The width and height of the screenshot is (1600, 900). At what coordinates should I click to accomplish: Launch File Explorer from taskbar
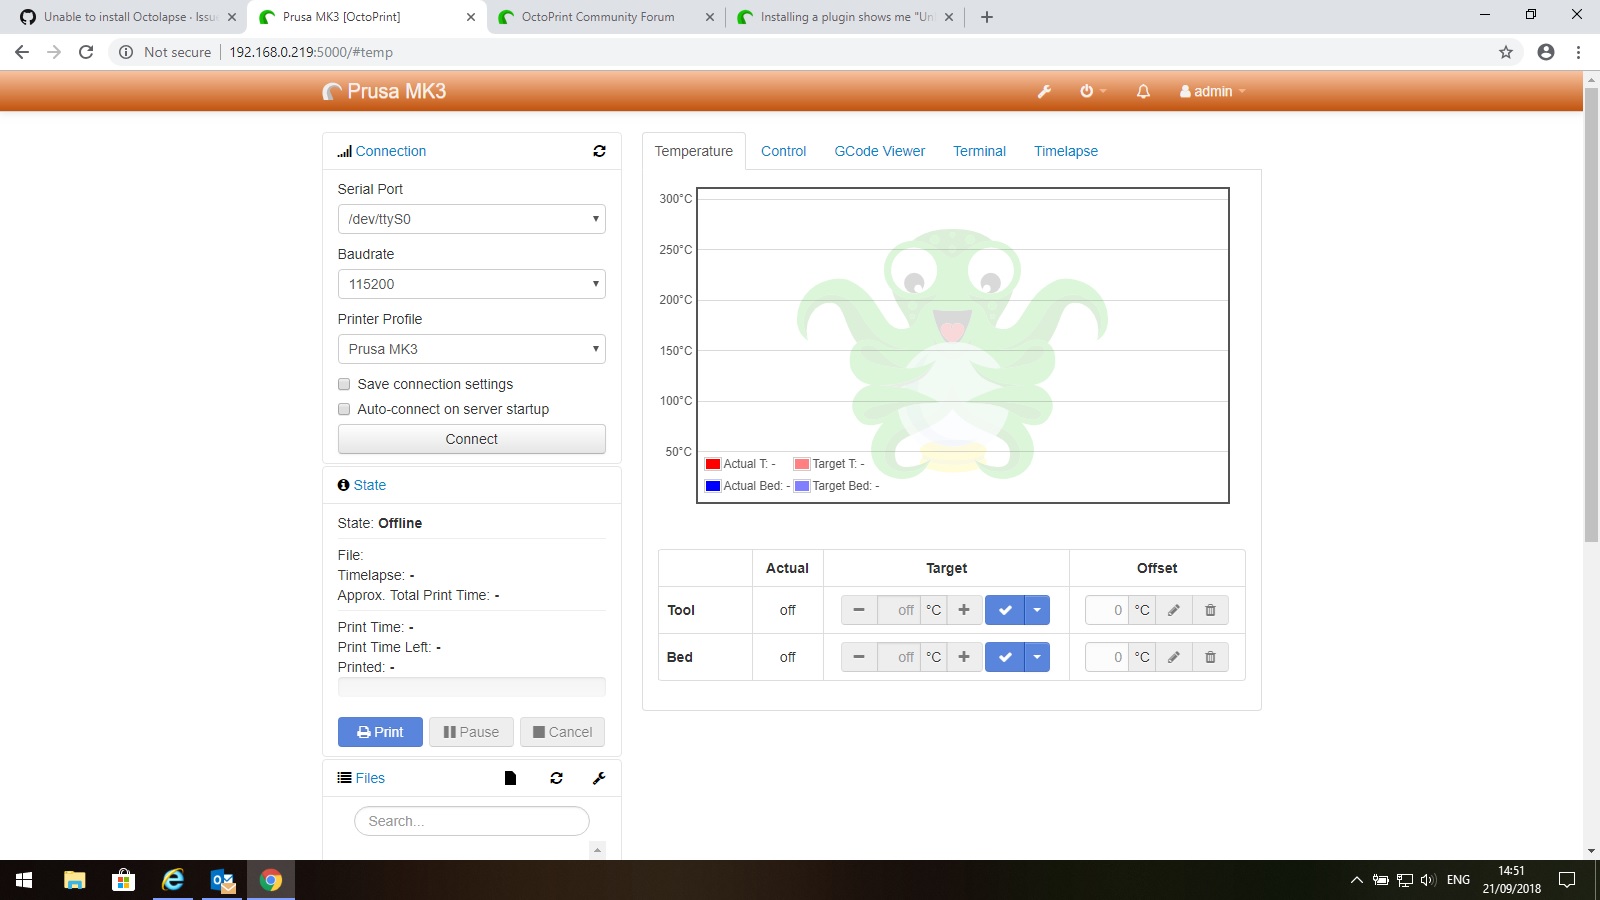pyautogui.click(x=74, y=880)
